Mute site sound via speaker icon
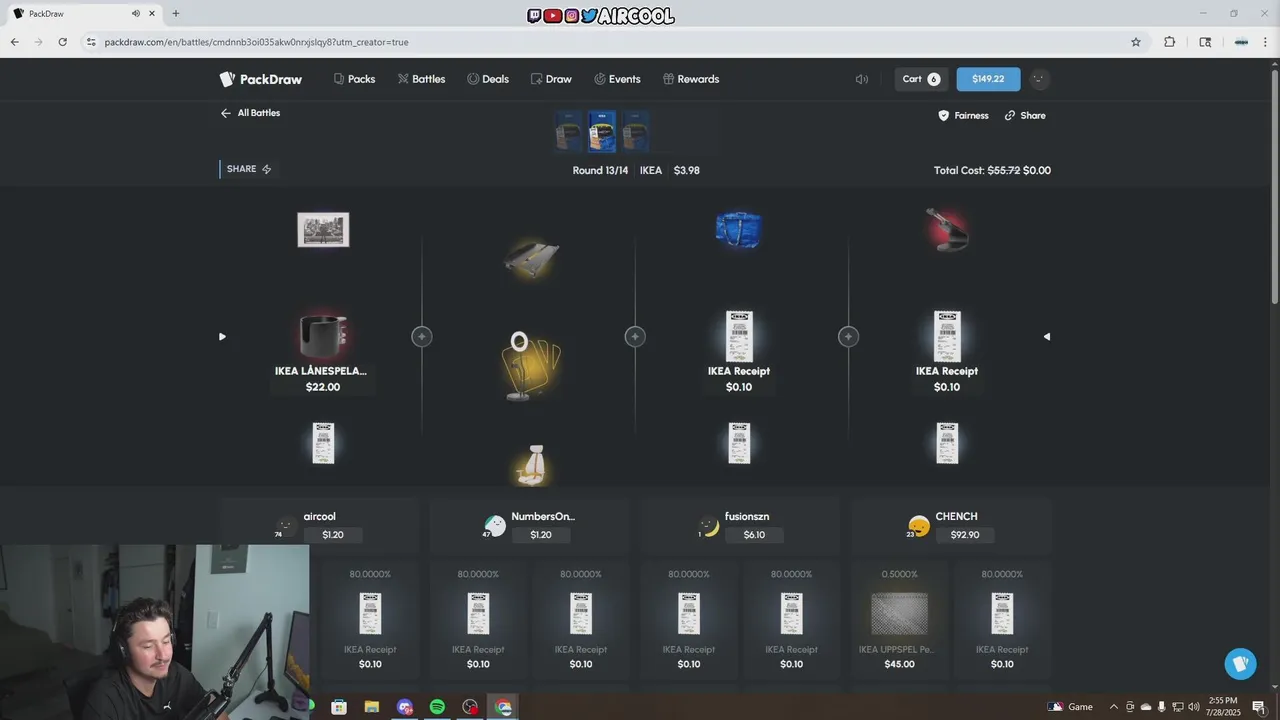Image resolution: width=1280 pixels, height=720 pixels. (861, 79)
